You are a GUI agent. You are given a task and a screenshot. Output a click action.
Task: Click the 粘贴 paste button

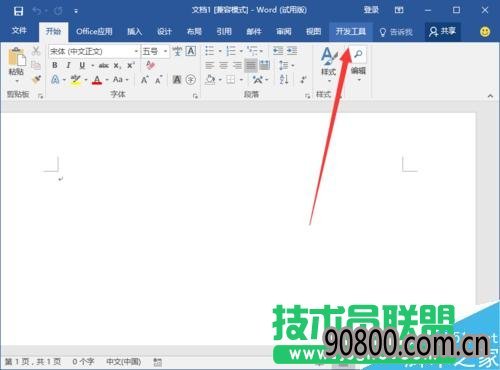[16, 61]
